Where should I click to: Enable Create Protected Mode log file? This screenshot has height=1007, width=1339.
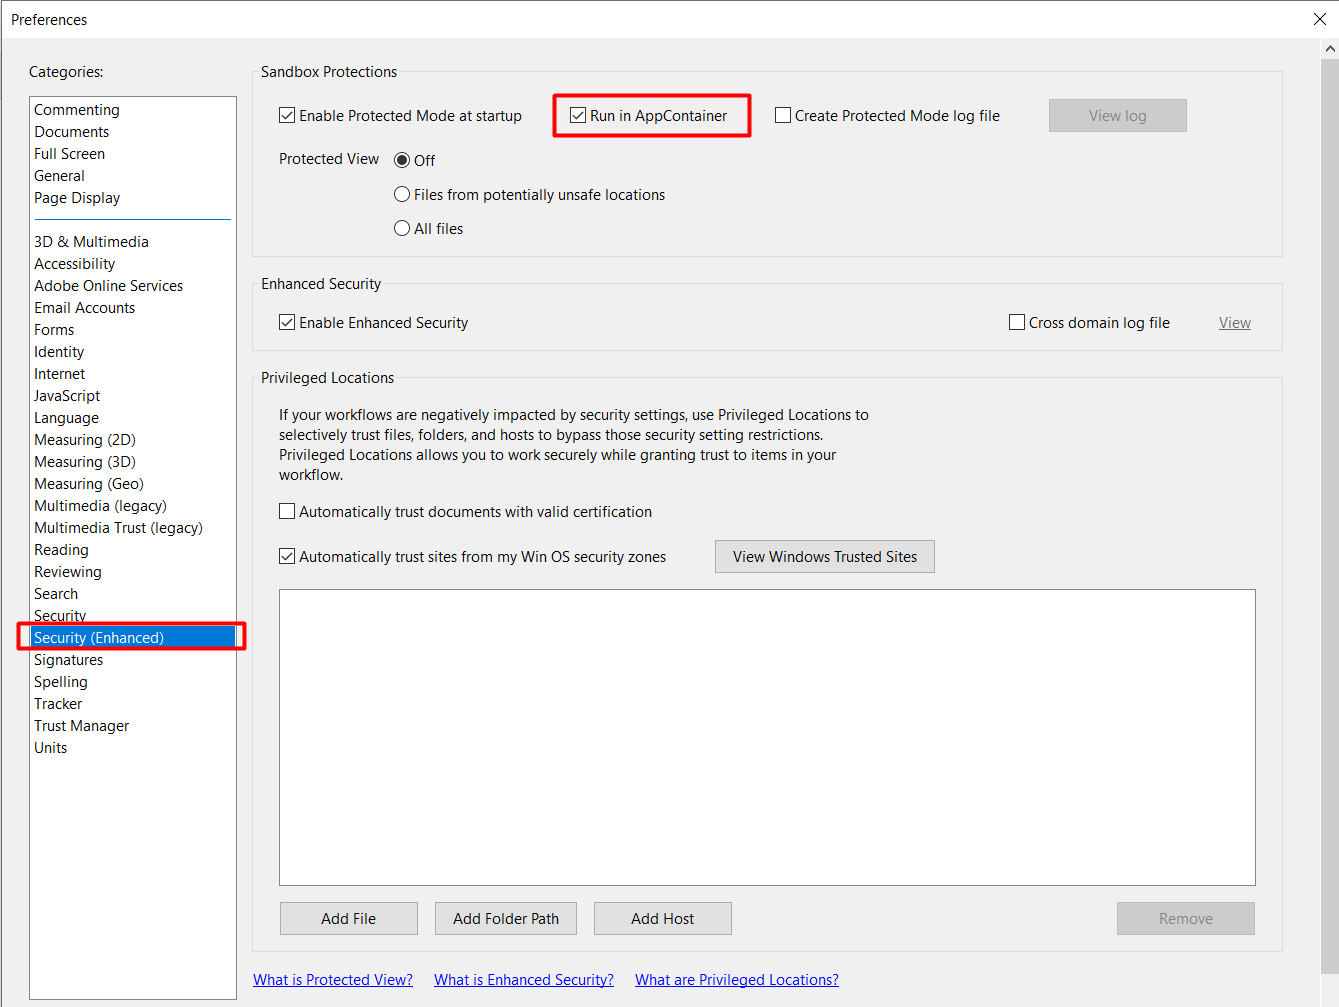(x=782, y=115)
